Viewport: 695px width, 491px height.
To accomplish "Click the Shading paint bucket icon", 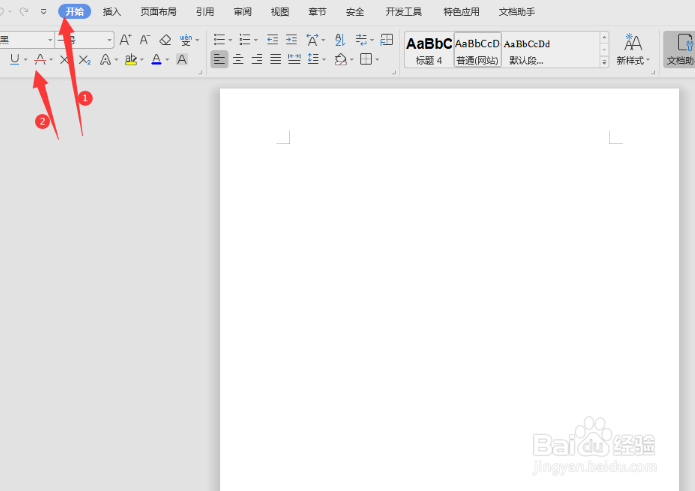I will click(x=341, y=59).
